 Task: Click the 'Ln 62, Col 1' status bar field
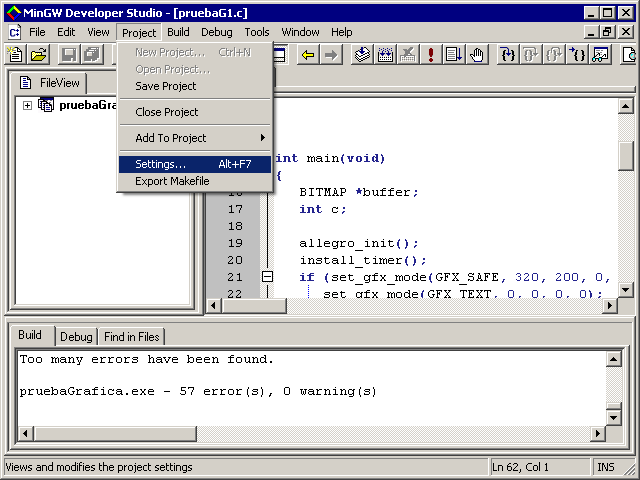(539, 467)
